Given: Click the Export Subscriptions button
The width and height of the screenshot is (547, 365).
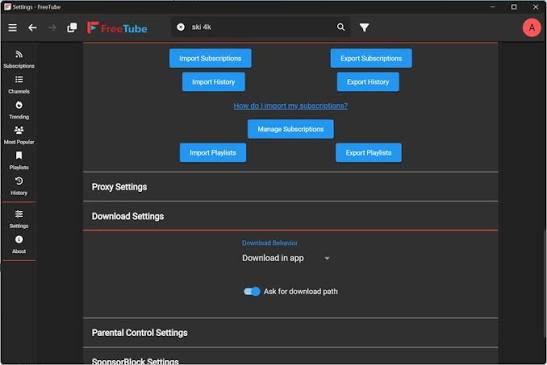Looking at the screenshot, I should coord(371,58).
